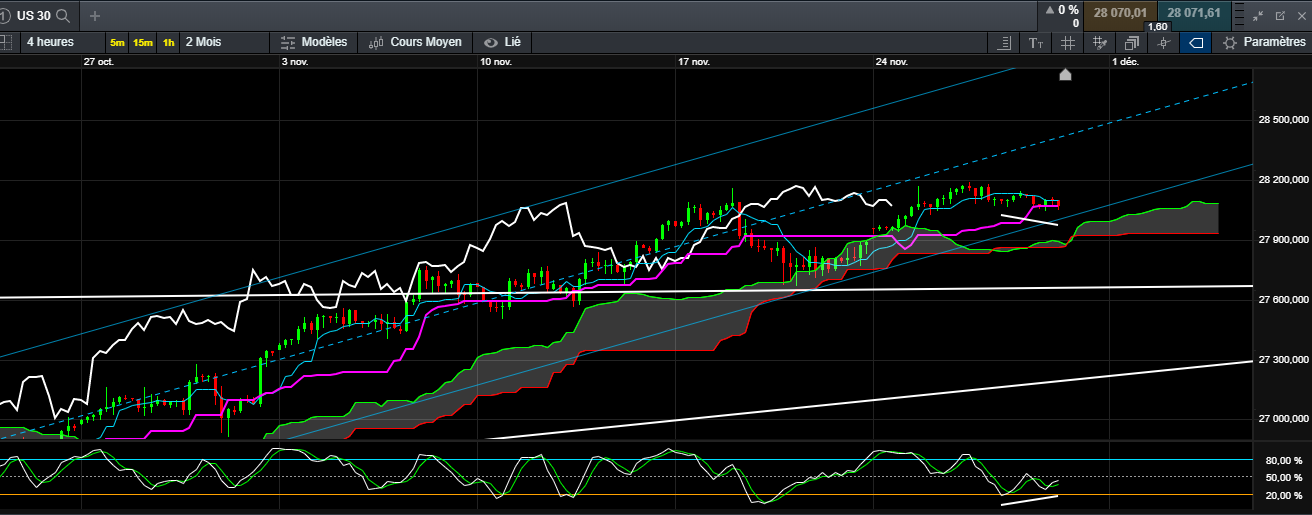Click the stacked windows overlay icon
The image size is (1312, 515).
(1132, 43)
